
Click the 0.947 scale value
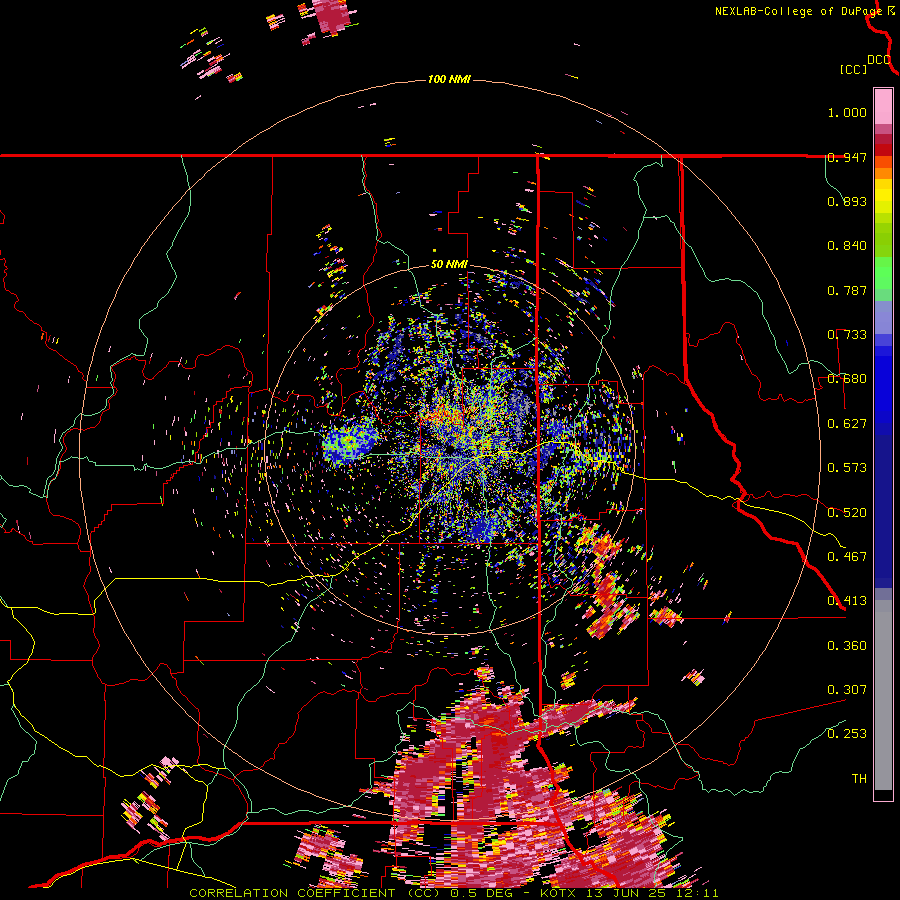coord(847,157)
